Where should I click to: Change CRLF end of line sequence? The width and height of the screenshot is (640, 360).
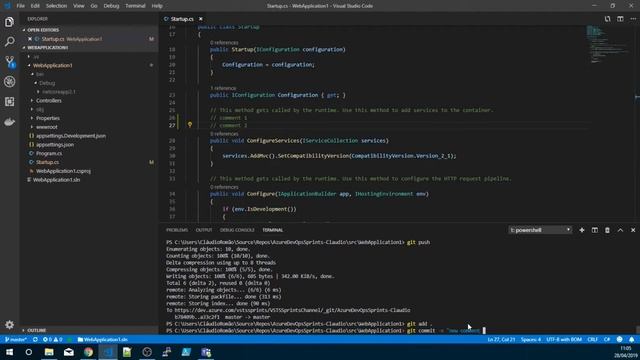tap(592, 339)
